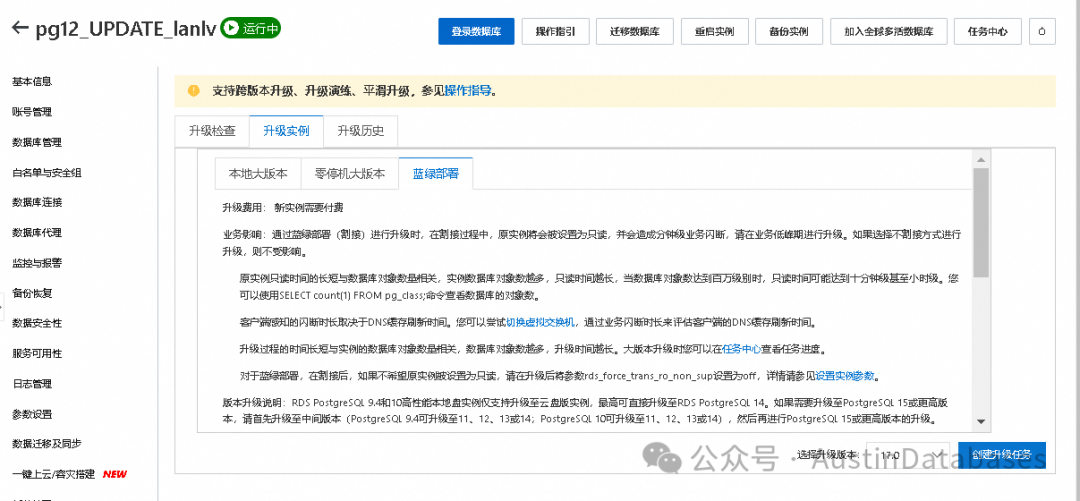Open 基本信息 in the sidebar
The height and width of the screenshot is (501, 1080).
coord(32,81)
